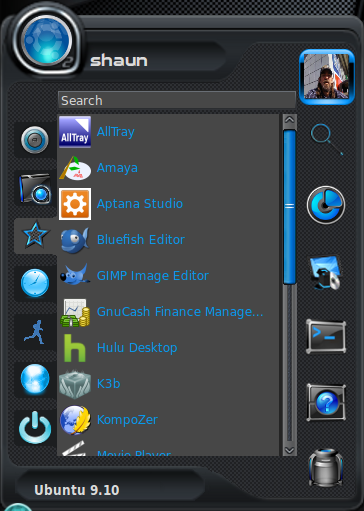
Task: Open Aptana Studio gear icon
Action: (x=75, y=204)
